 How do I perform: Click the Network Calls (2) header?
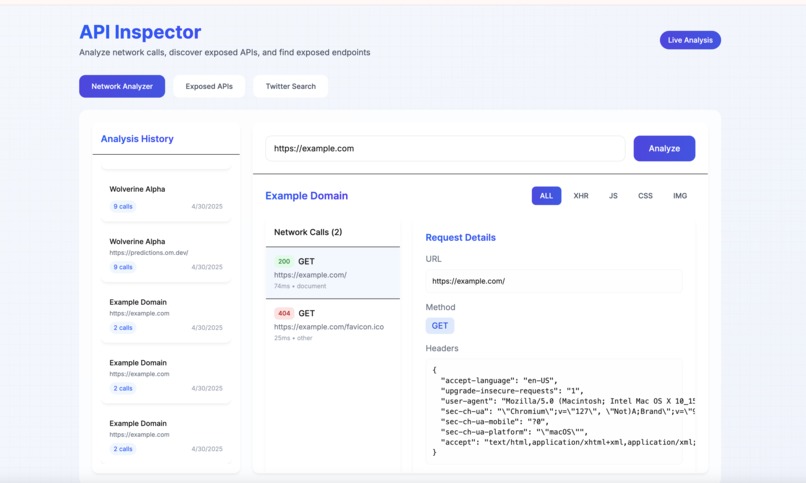[308, 232]
